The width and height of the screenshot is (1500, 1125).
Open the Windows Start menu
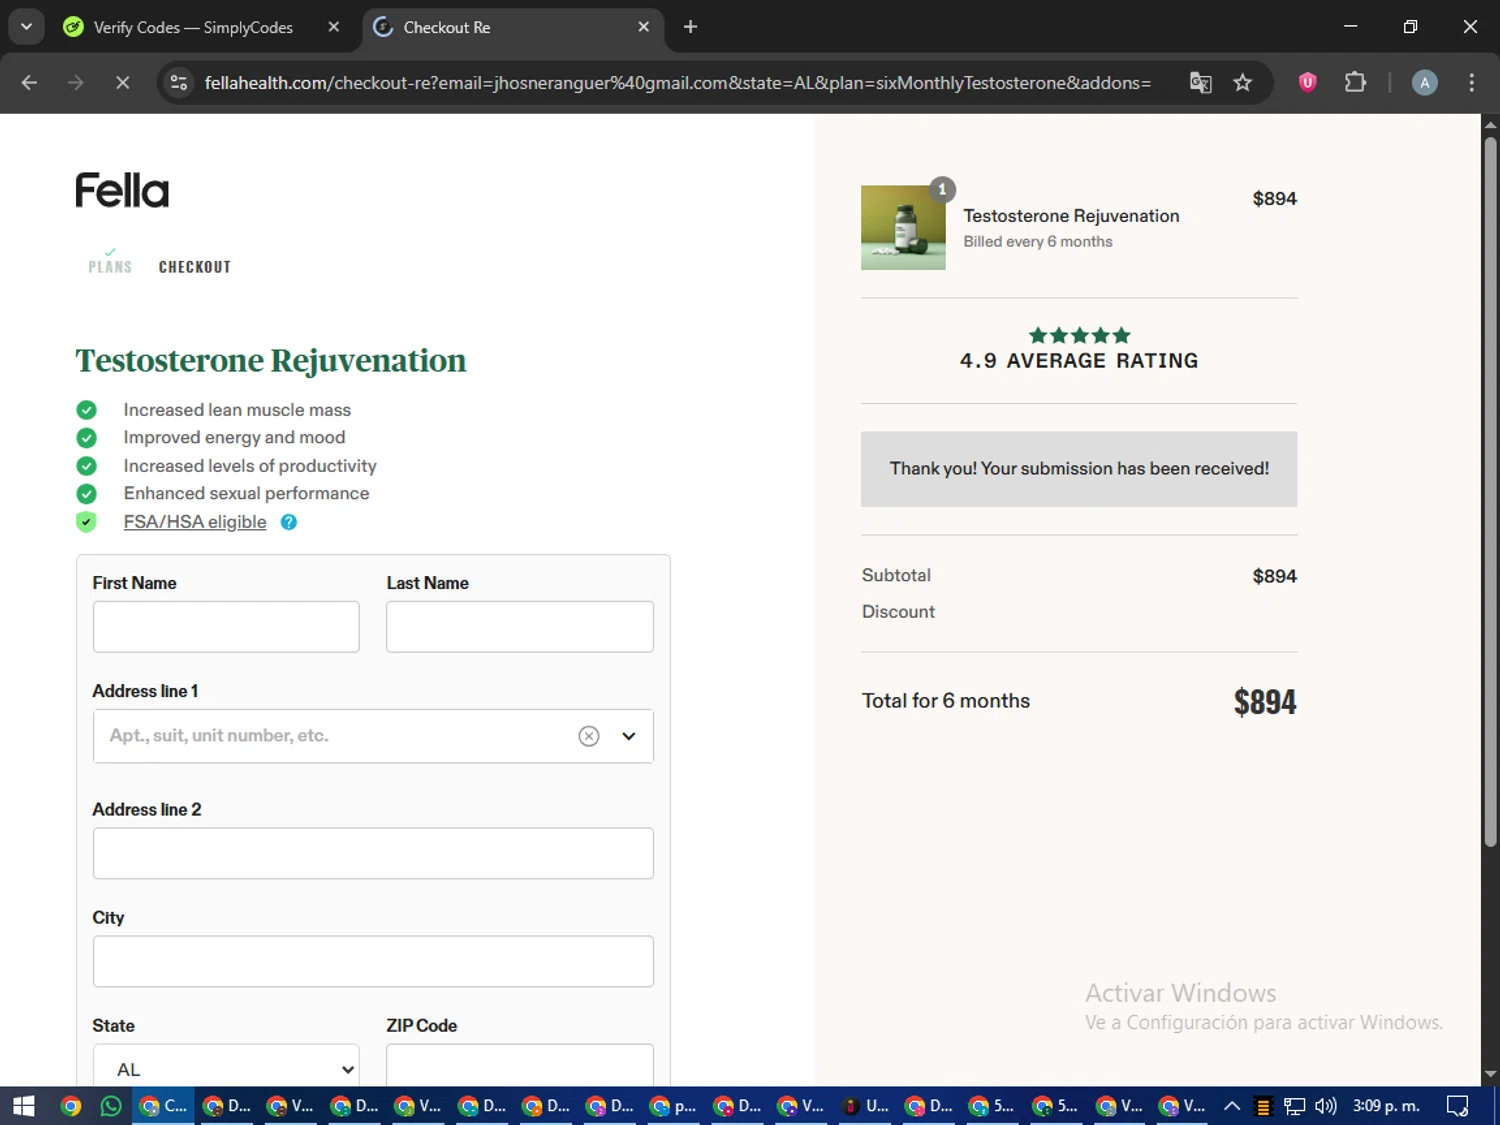point(24,1106)
